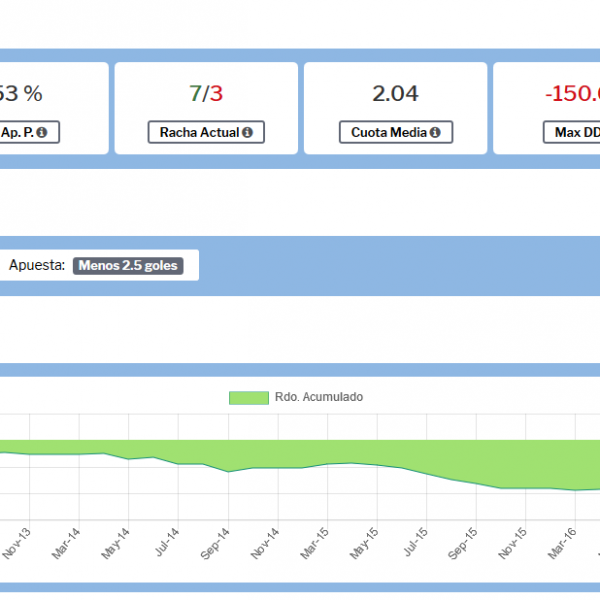Click the Max DD button
The image size is (600, 600).
[x=572, y=132]
